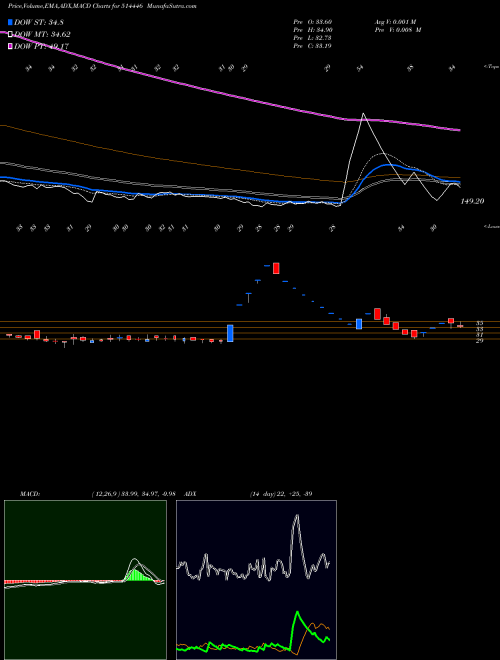Select the DOW PT legend label
Image resolution: width=500 pixels, height=660 pixels.
click(x=41, y=47)
